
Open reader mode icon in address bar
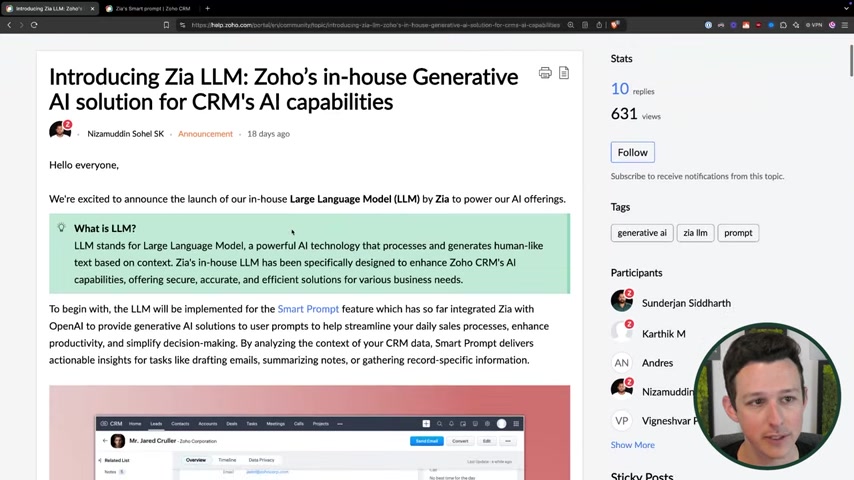[585, 25]
